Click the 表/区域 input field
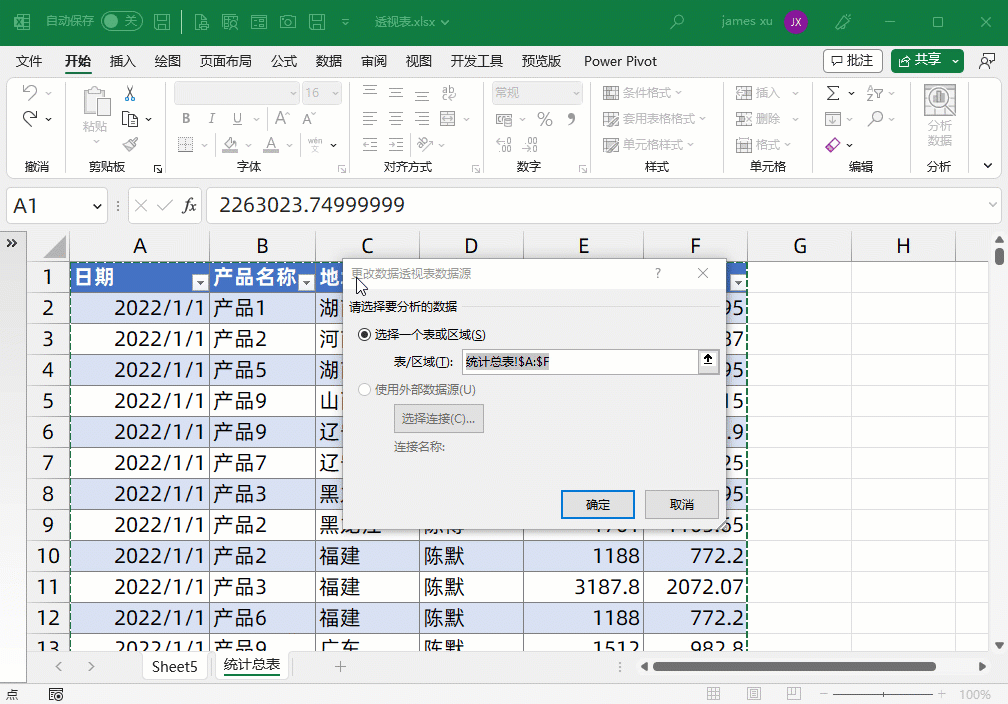The image size is (1008, 704). [x=580, y=361]
